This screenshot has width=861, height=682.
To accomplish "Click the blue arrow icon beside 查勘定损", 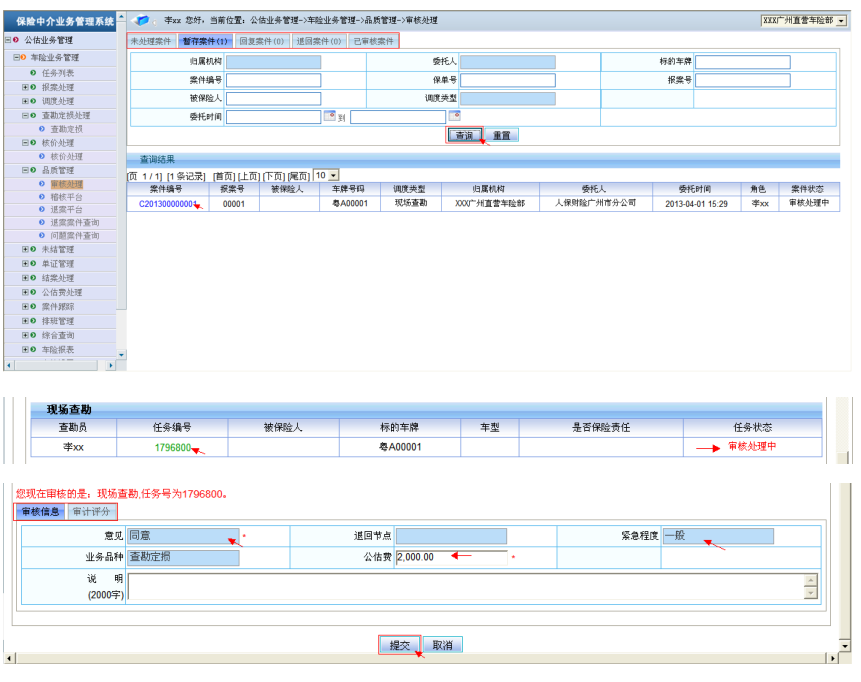I will pyautogui.click(x=42, y=128).
